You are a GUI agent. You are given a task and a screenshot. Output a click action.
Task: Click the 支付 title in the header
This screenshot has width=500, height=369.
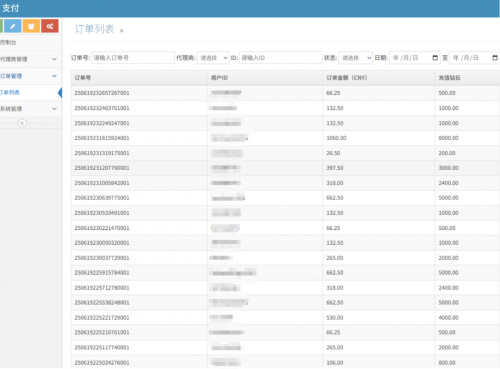point(10,8)
